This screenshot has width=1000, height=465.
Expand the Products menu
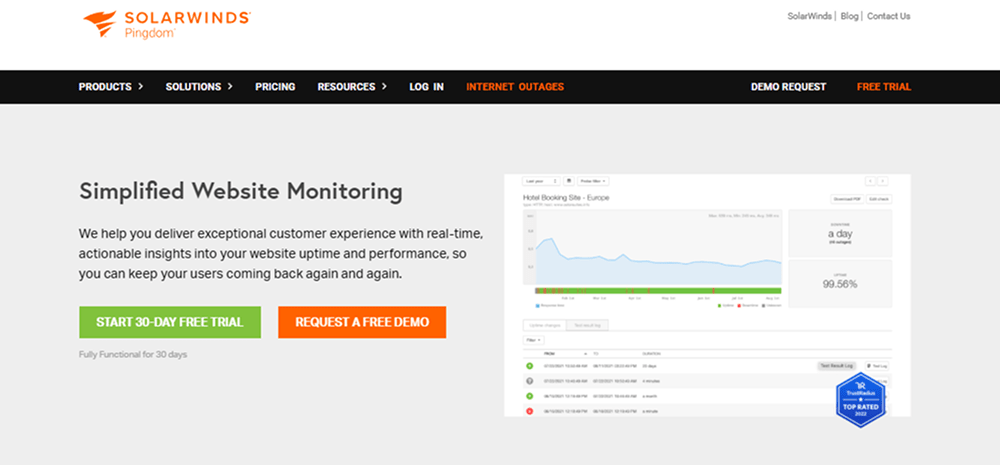pos(111,87)
